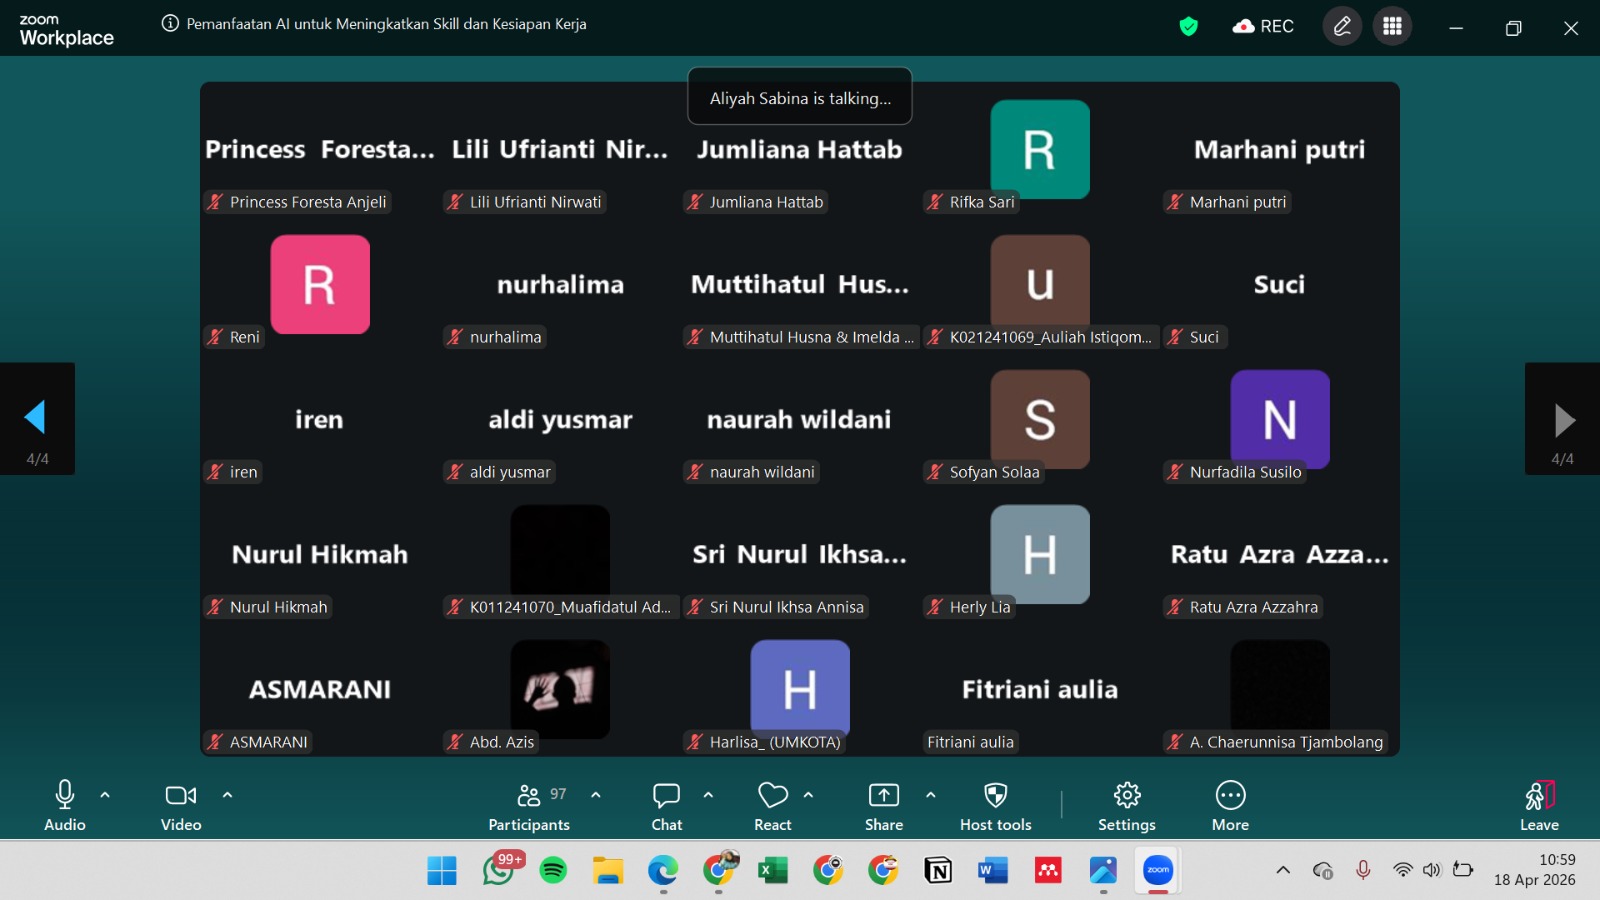Open Zoom Settings gear
This screenshot has width=1600, height=900.
[1126, 805]
